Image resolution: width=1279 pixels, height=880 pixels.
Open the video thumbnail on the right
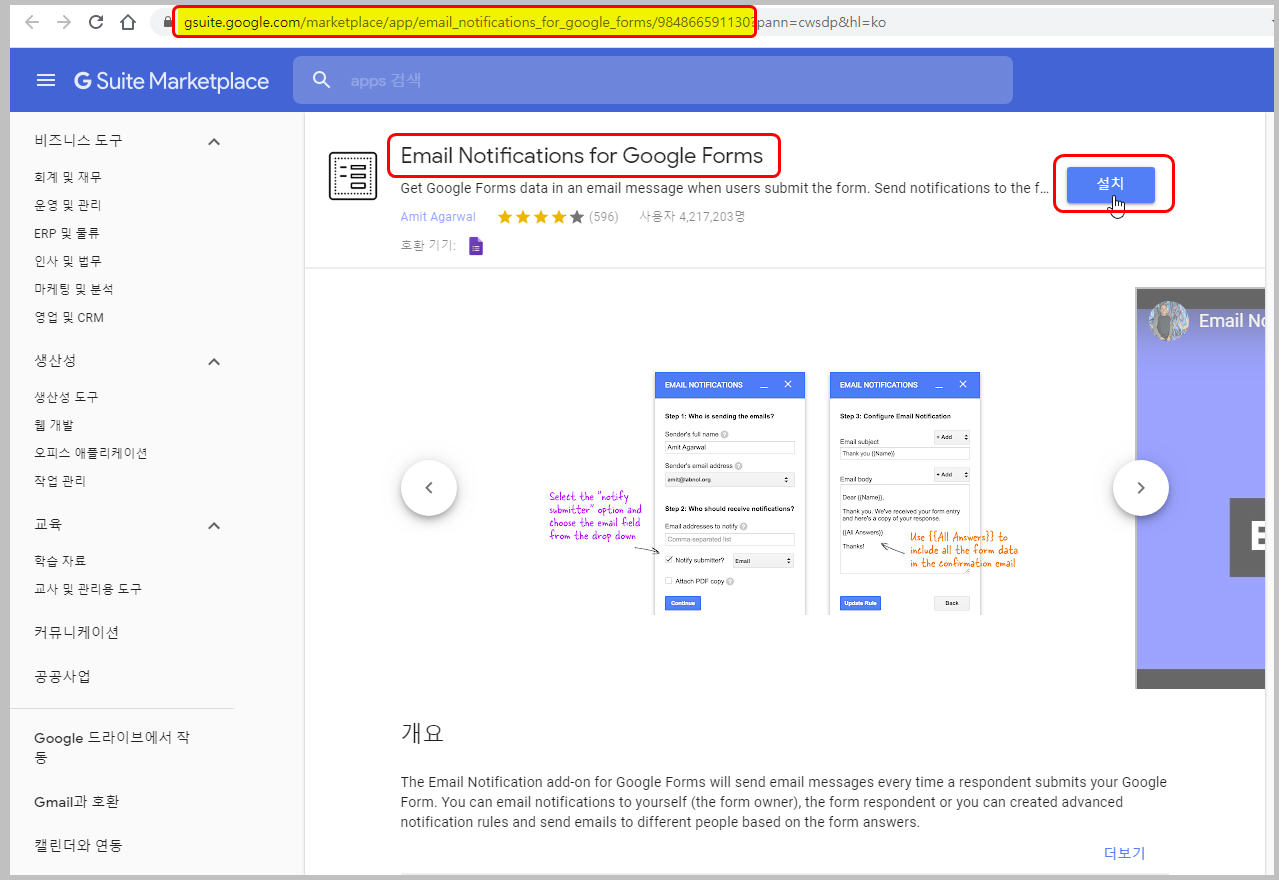(1205, 488)
